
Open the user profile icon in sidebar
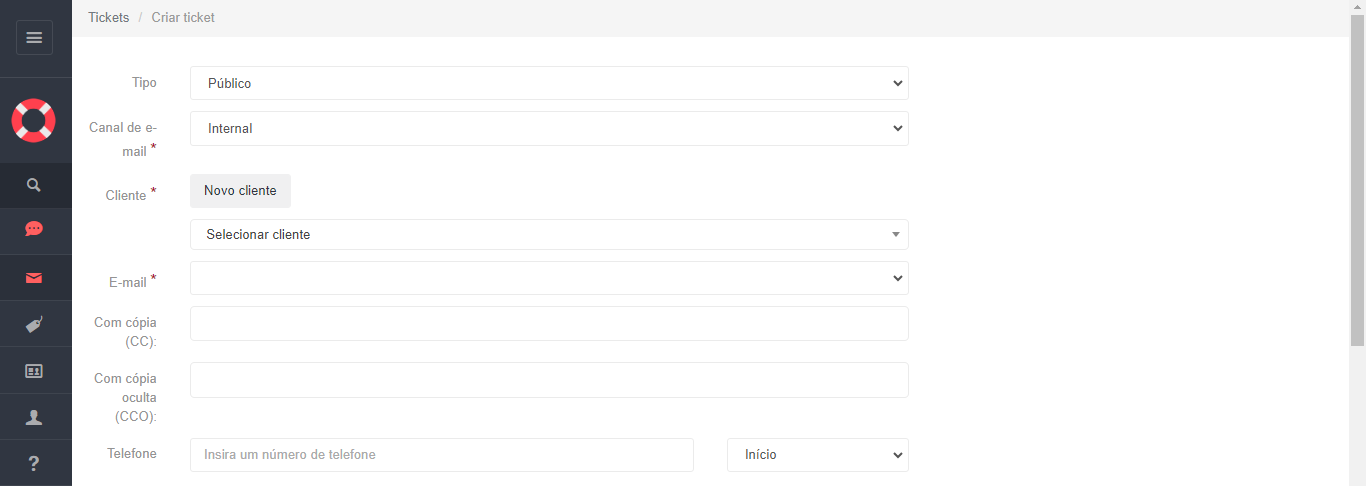coord(34,417)
